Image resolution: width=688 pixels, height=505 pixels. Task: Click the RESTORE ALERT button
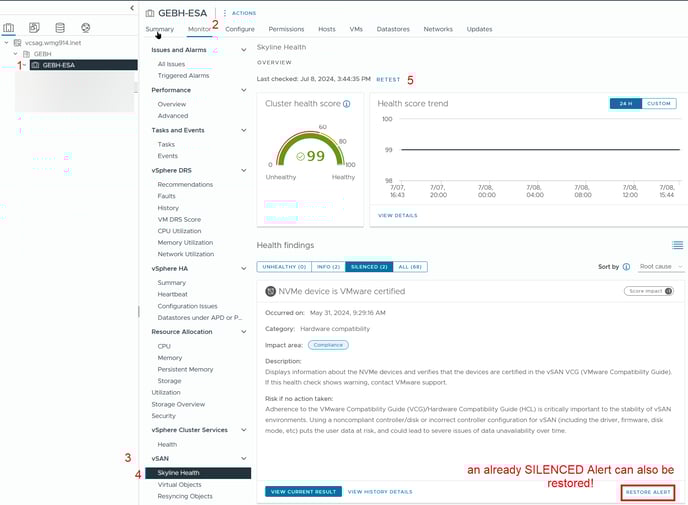[x=647, y=492]
